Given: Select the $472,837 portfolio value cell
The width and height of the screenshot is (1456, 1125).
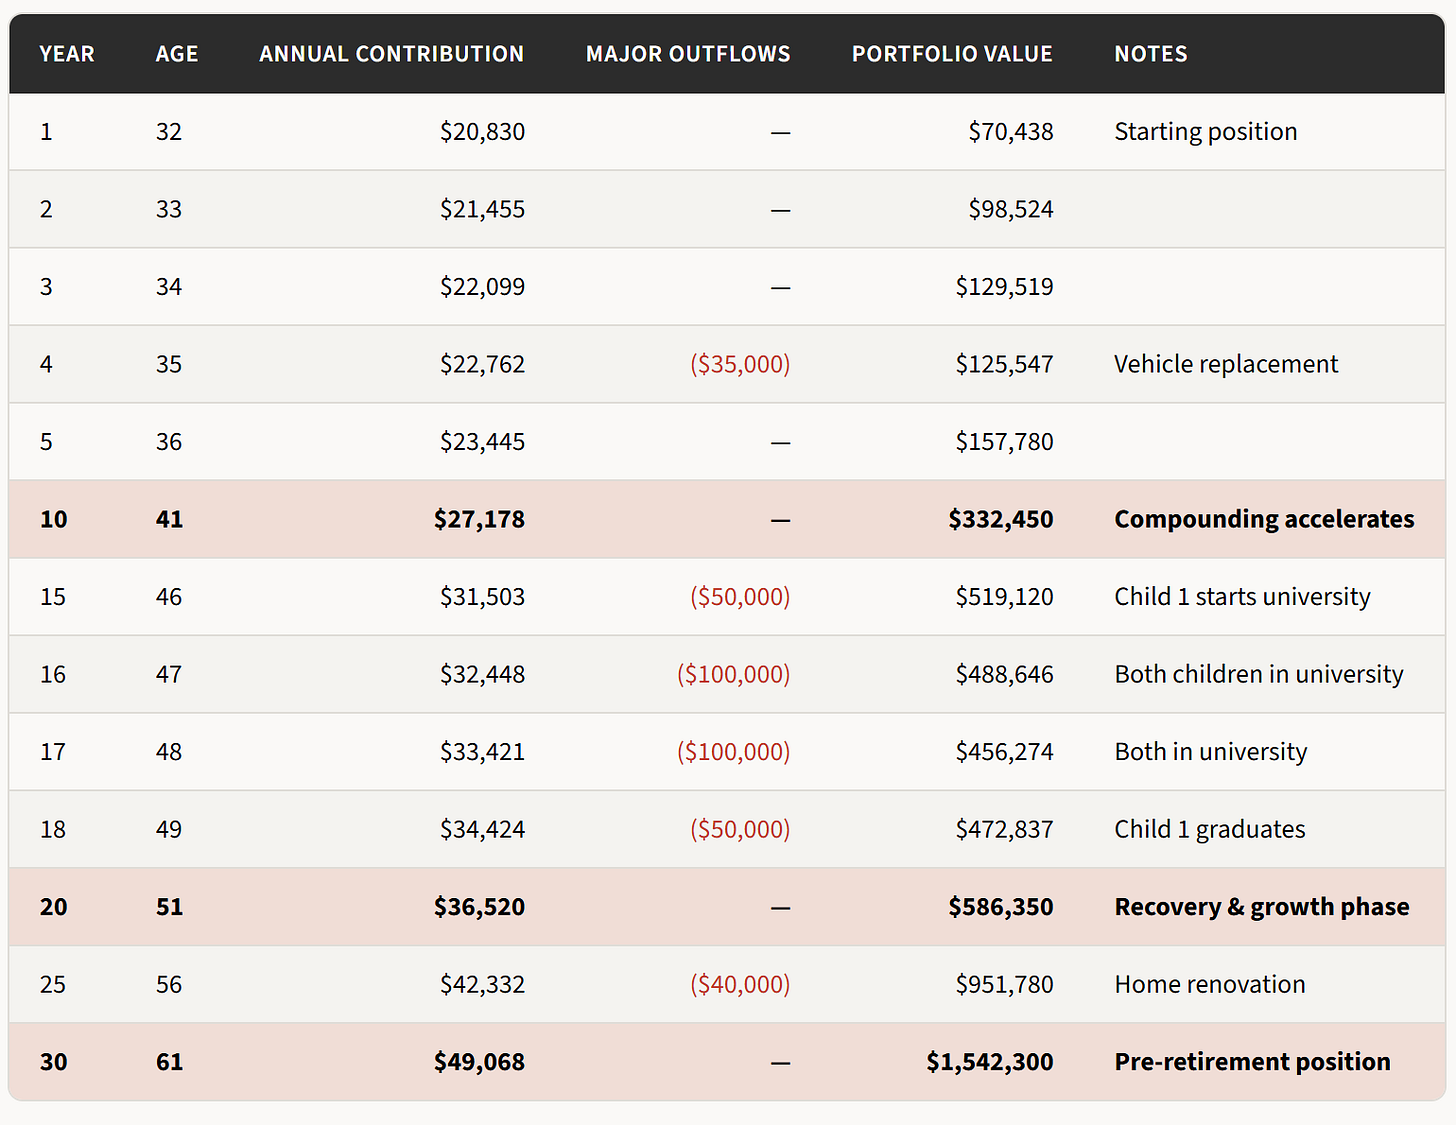Looking at the screenshot, I should point(1004,829).
